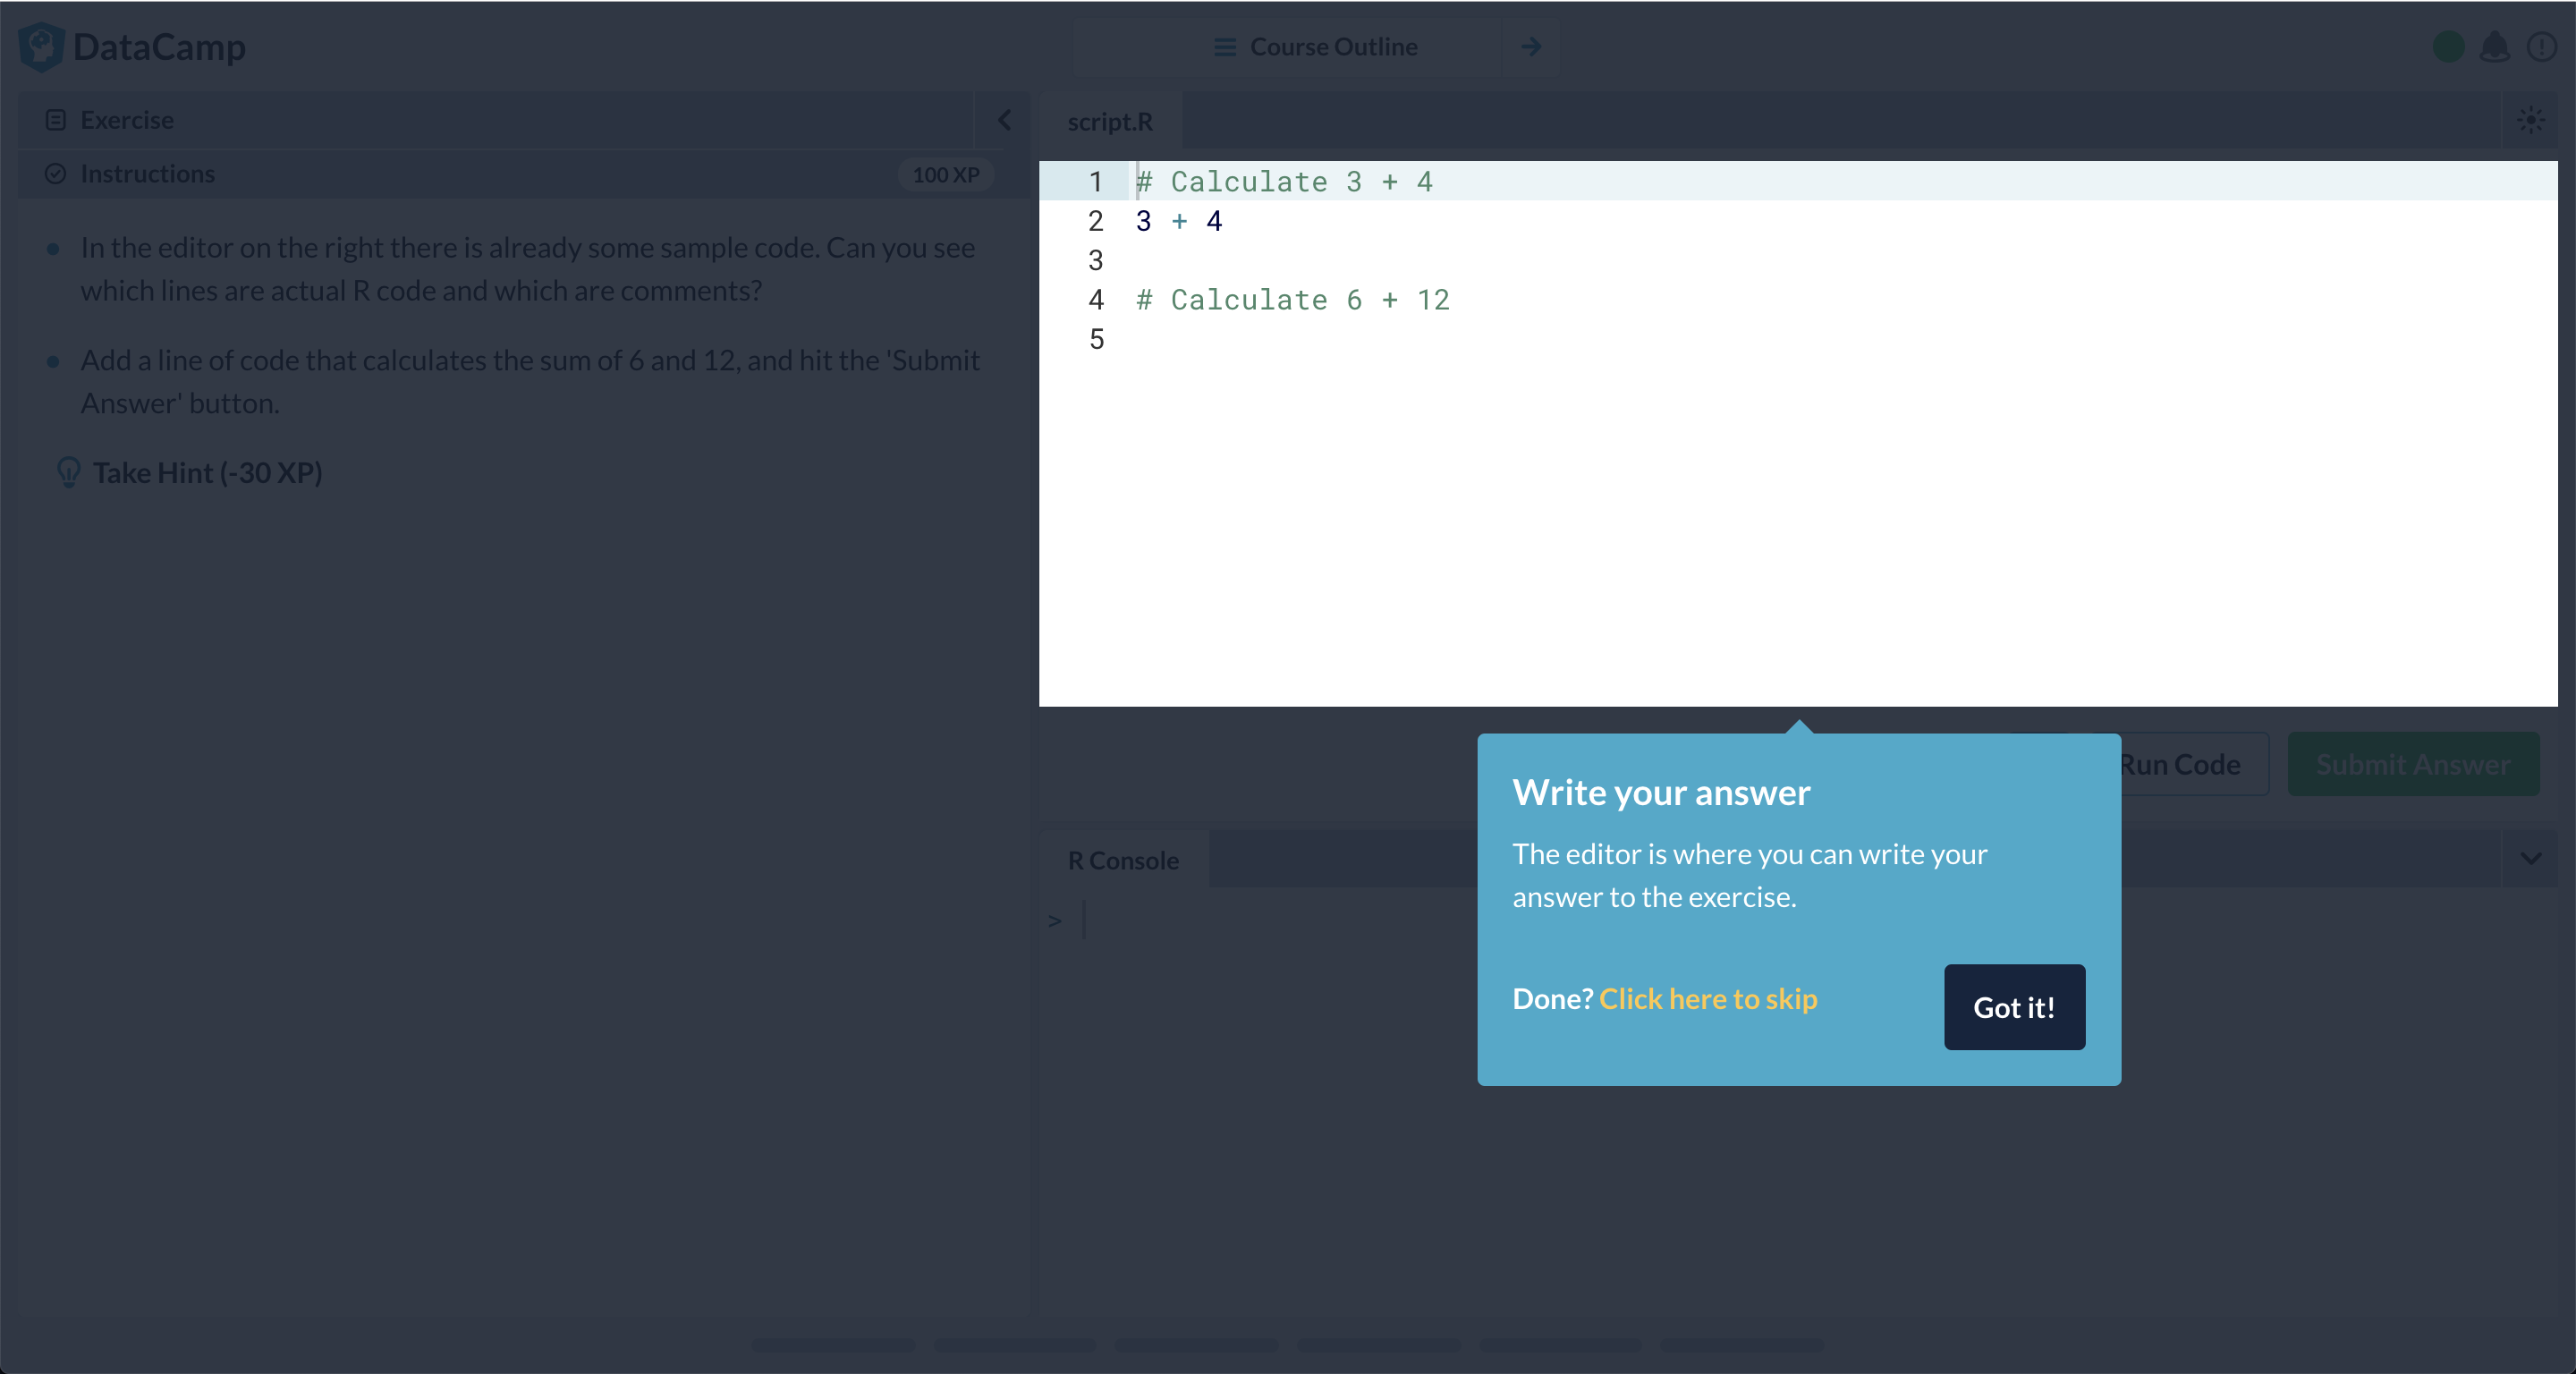Click the Instructions header label
The width and height of the screenshot is (2576, 1374).
tap(148, 174)
